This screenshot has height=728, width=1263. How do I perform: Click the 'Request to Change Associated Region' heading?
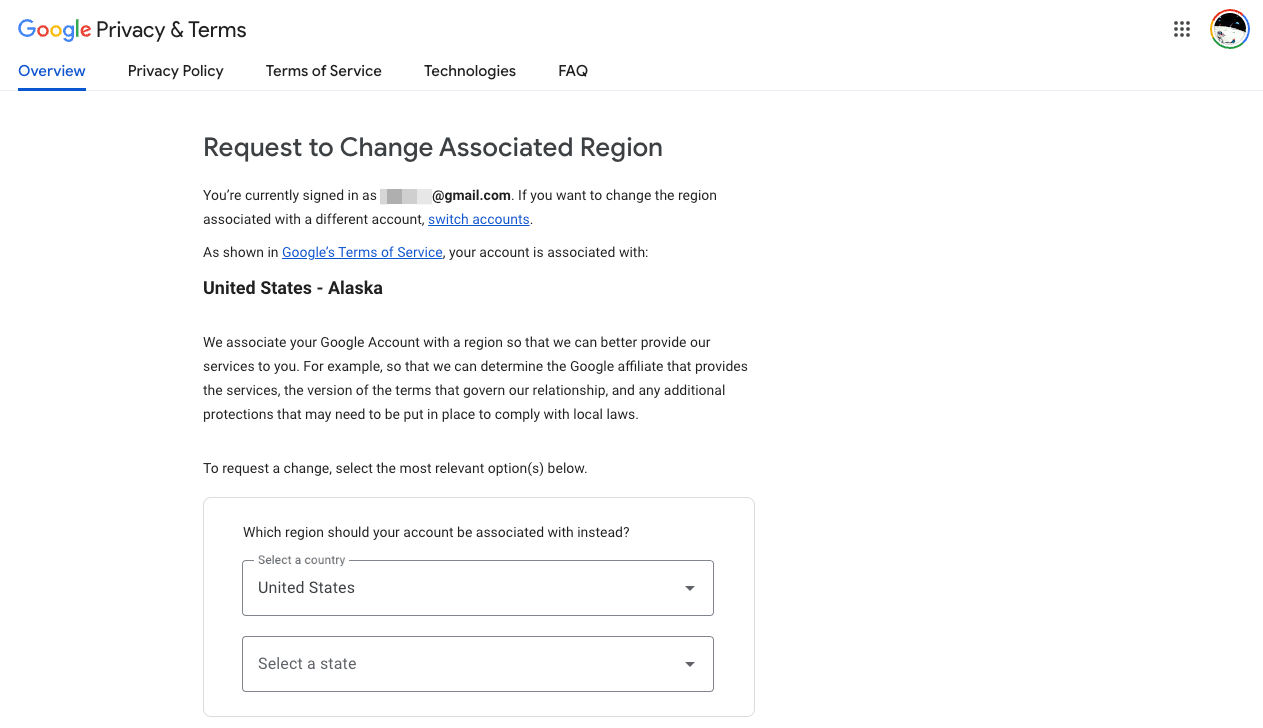[x=433, y=148]
